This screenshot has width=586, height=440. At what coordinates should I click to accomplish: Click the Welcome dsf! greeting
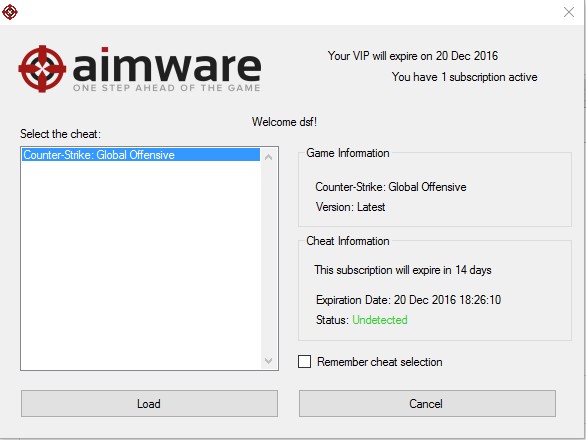284,122
